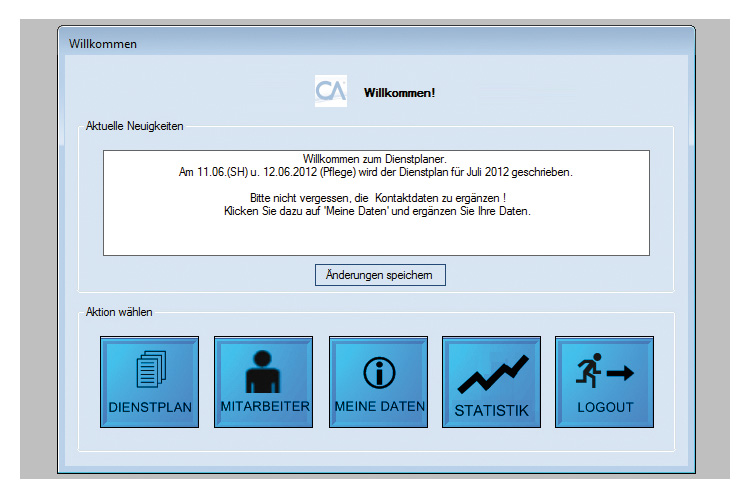
Task: Open the Statistik chart tile
Action: (x=491, y=382)
